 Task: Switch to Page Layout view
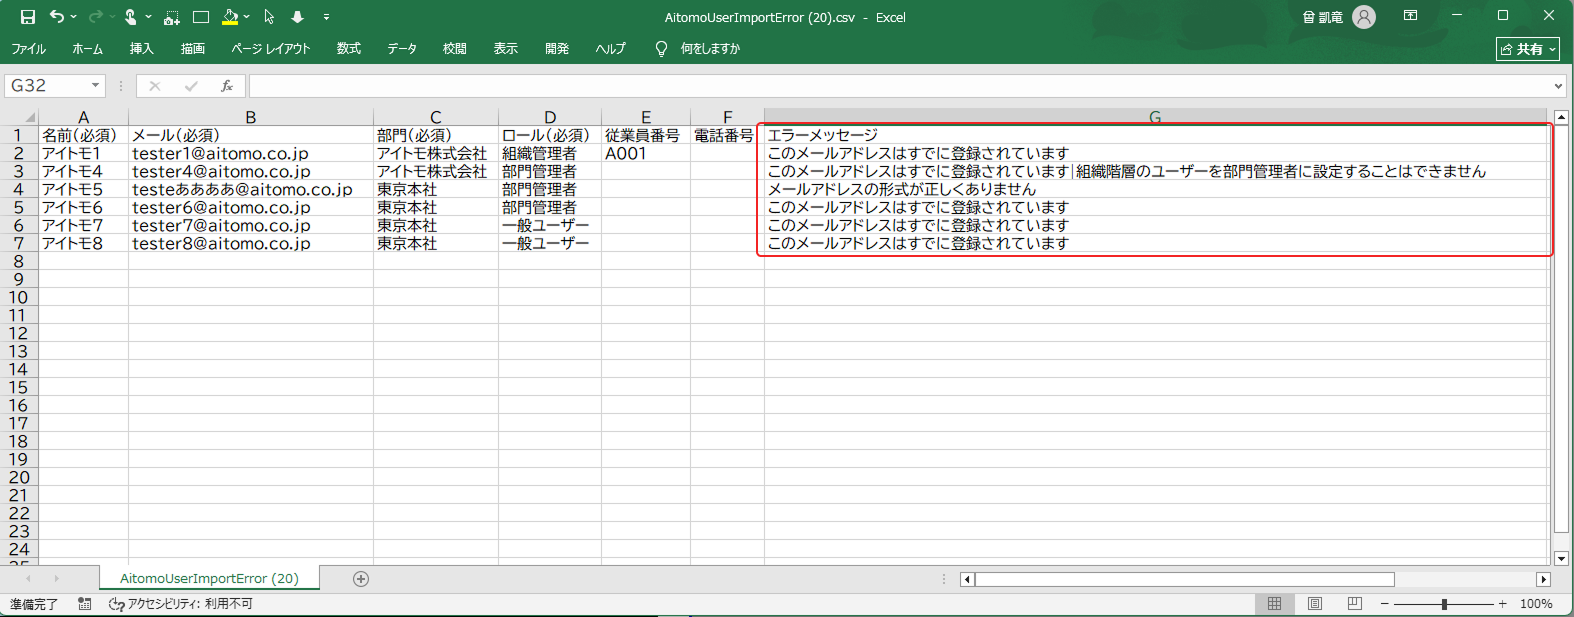click(x=1315, y=604)
